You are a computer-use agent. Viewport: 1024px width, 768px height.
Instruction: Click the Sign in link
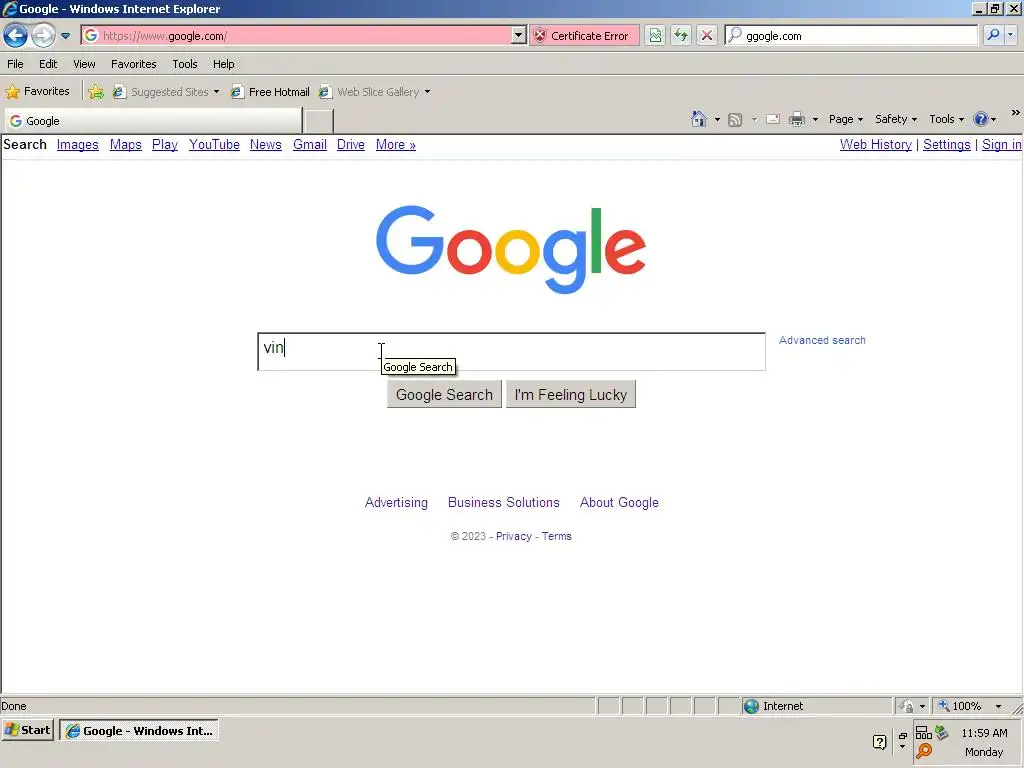point(1002,144)
